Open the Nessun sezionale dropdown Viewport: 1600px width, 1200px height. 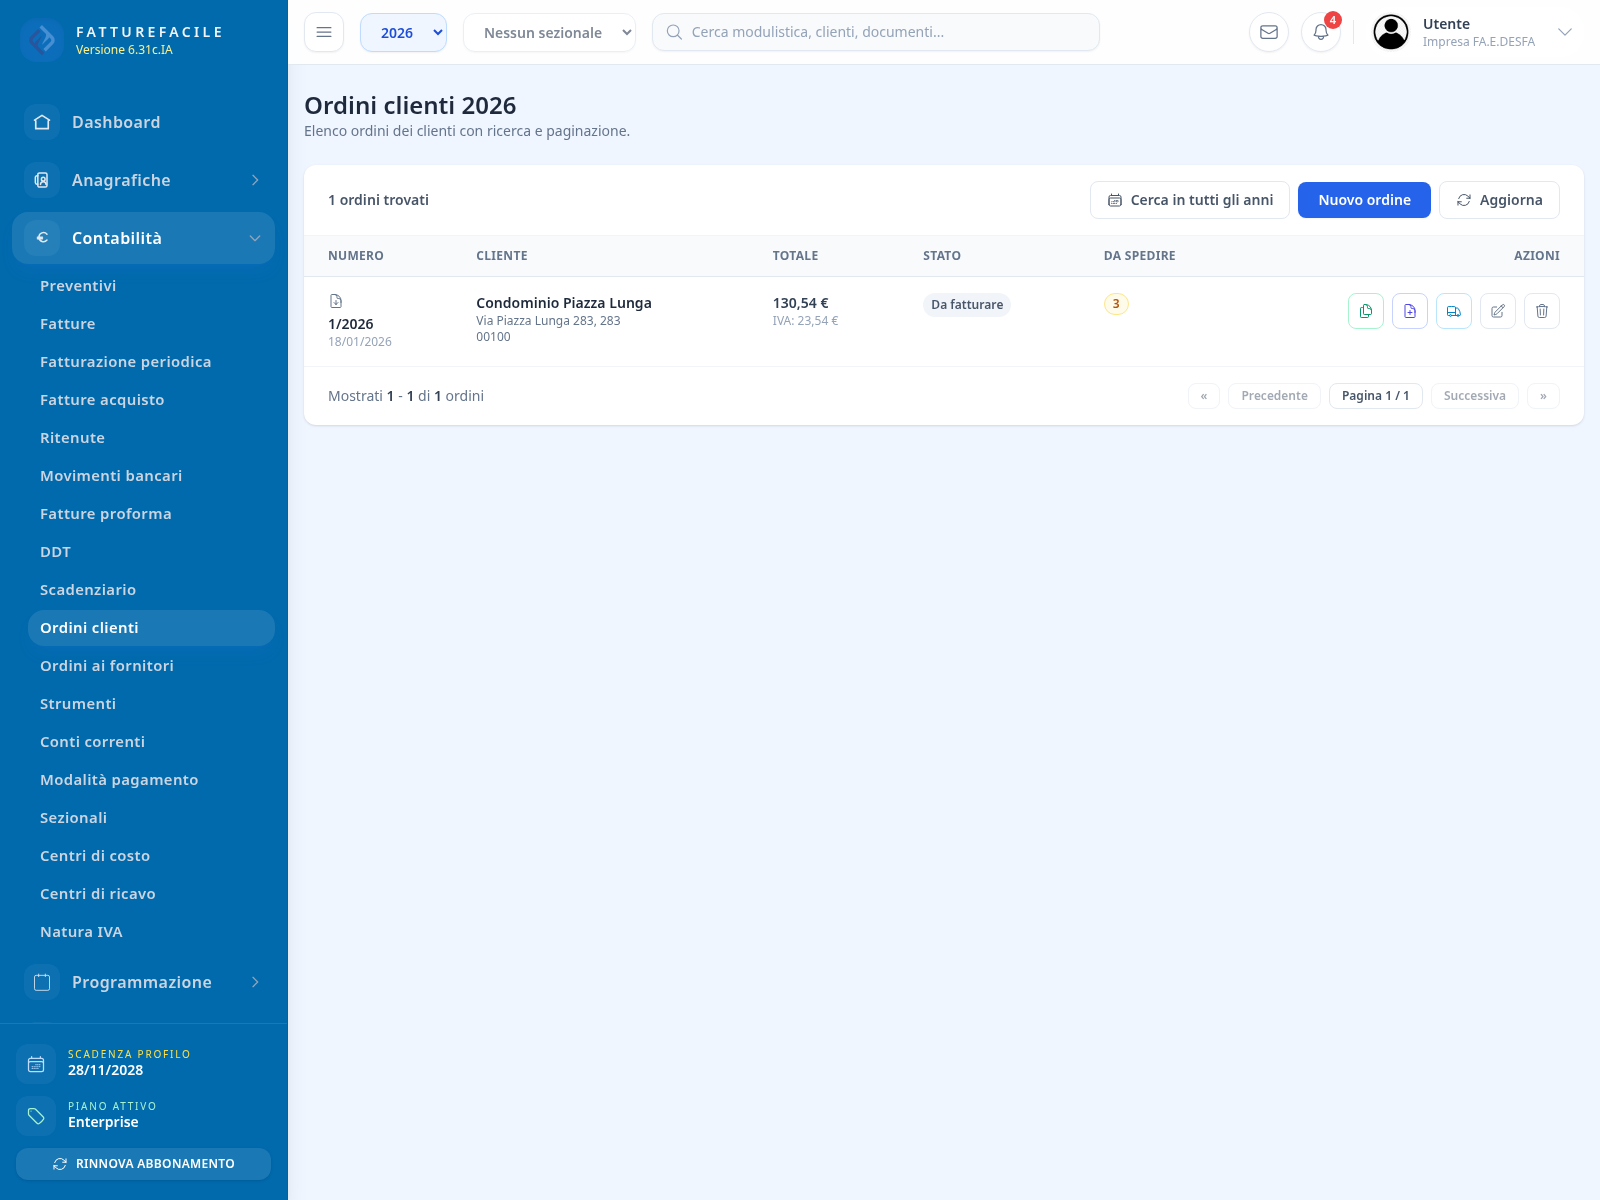(x=549, y=32)
